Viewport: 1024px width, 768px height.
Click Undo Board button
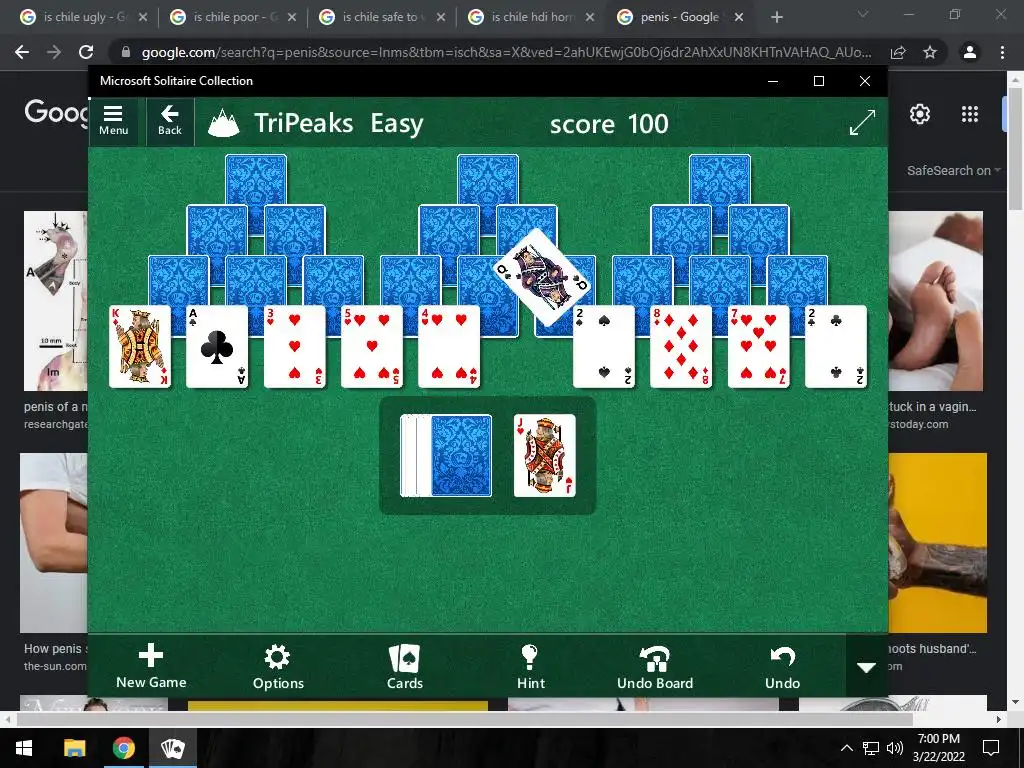[655, 667]
